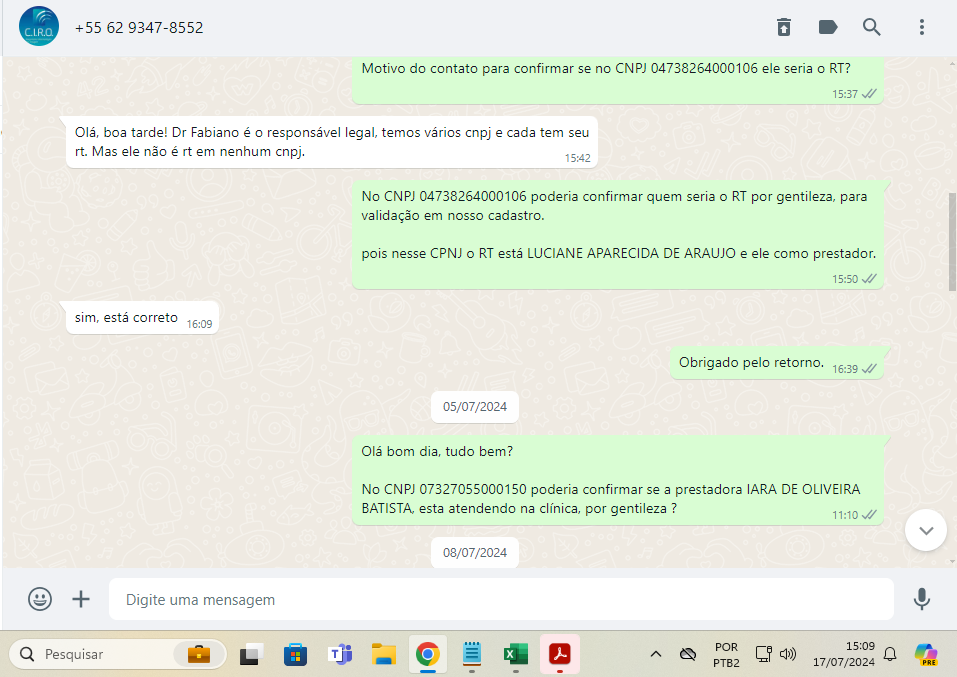Open the three-dot chat menu

(922, 27)
